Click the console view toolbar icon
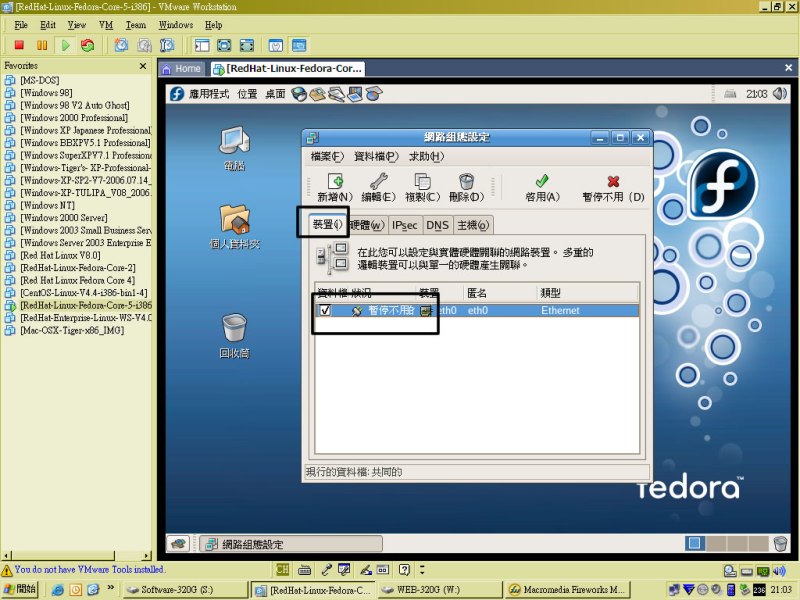 [x=299, y=45]
